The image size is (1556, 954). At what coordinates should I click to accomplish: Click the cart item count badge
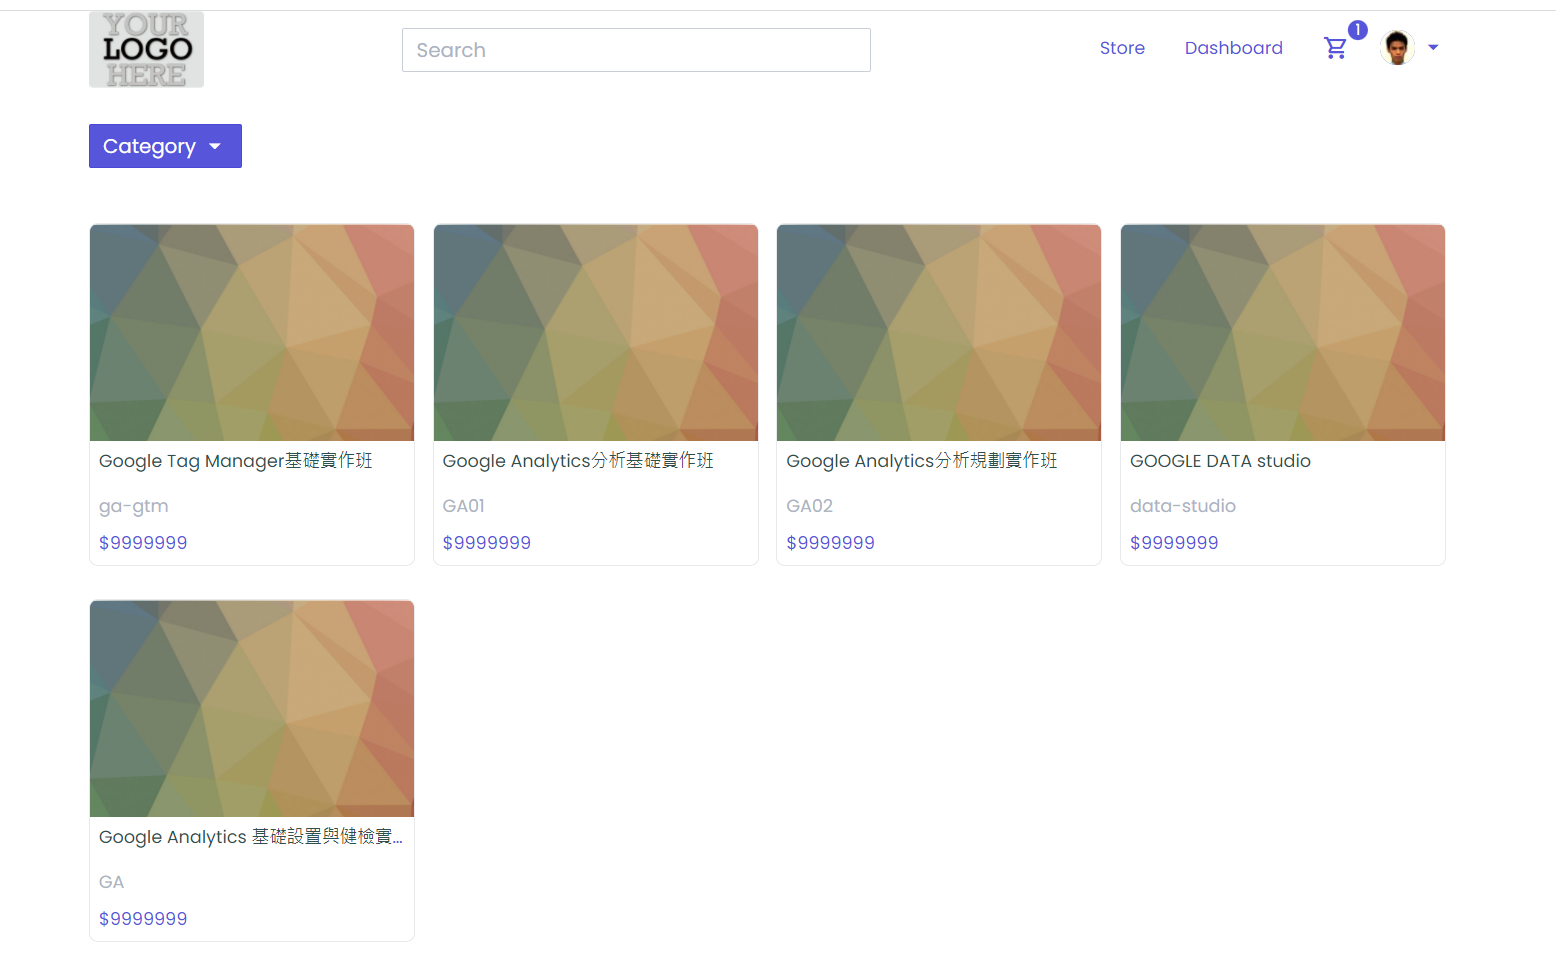coord(1357,30)
